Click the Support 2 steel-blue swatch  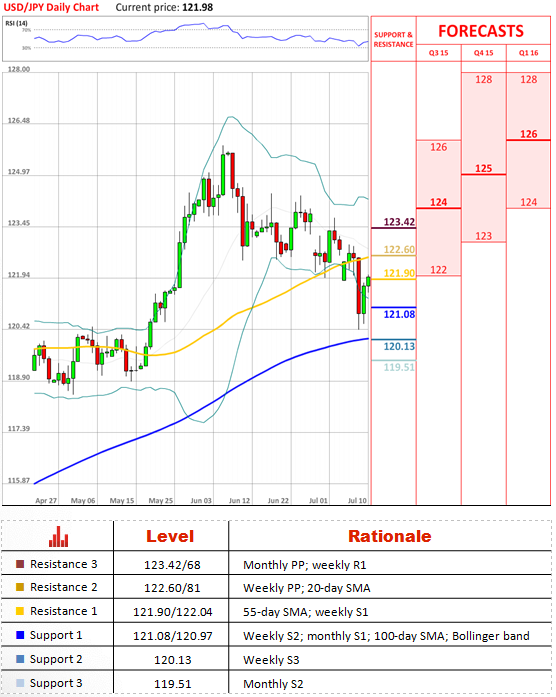pyautogui.click(x=20, y=659)
